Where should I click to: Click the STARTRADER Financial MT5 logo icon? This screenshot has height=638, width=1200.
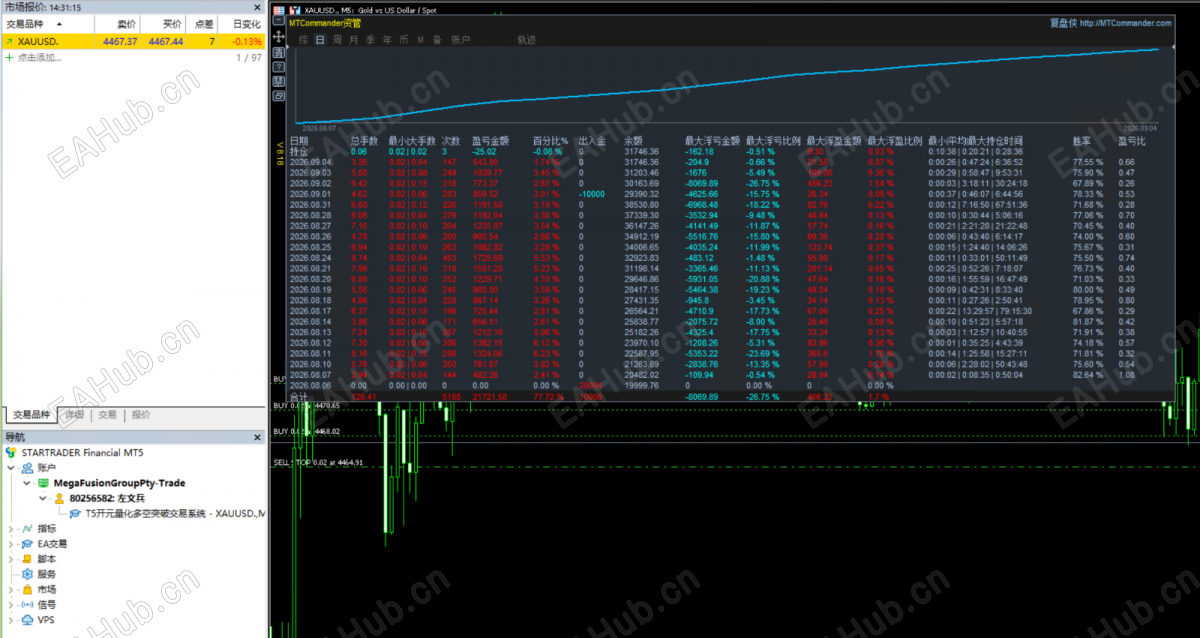pos(11,452)
